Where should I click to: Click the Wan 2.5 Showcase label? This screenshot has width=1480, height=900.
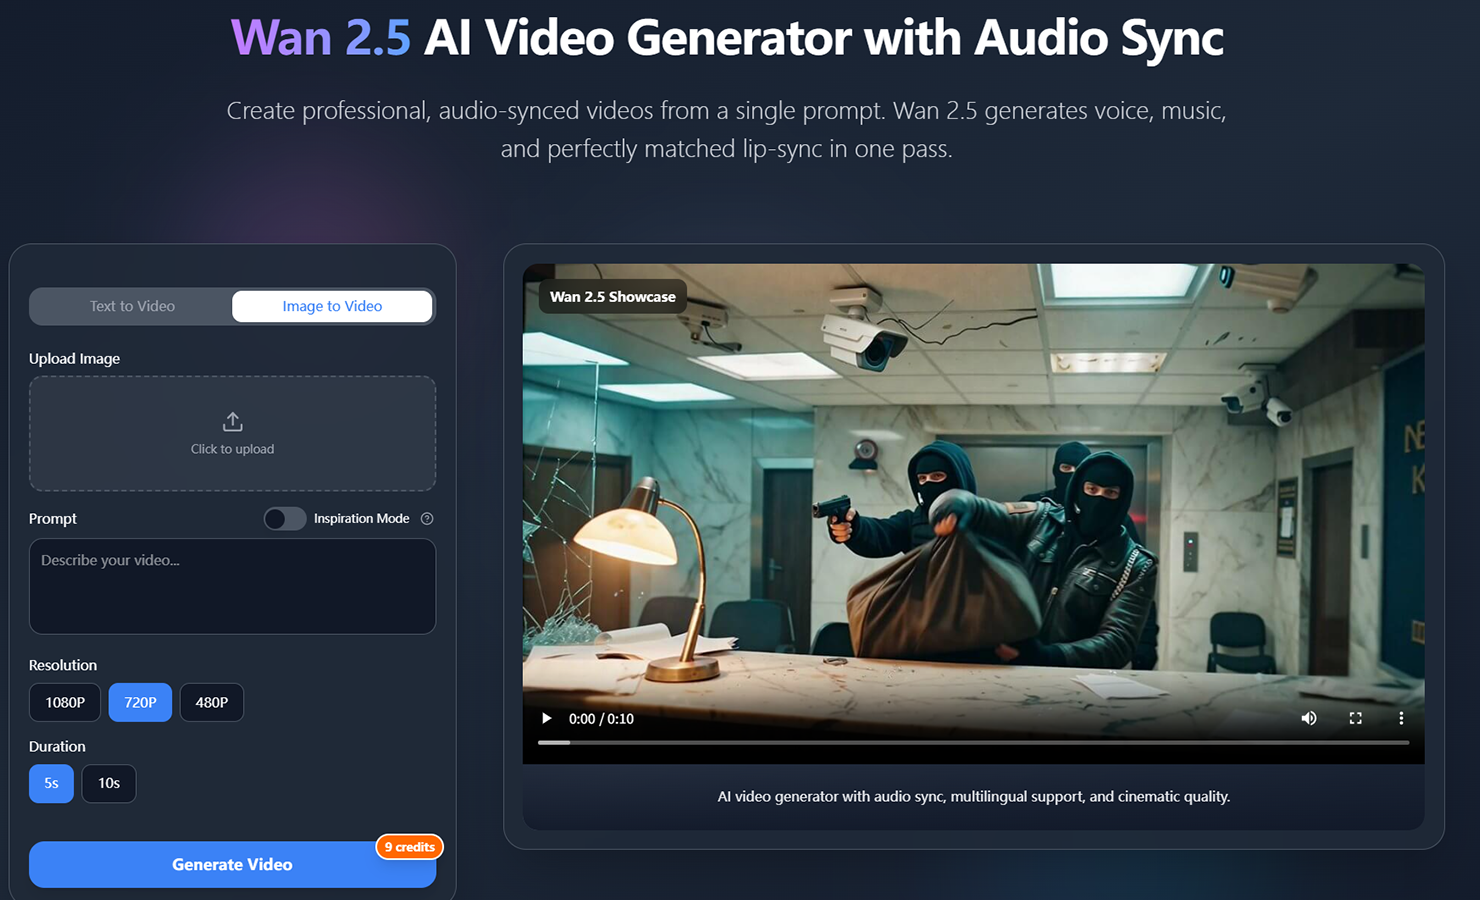pos(611,296)
